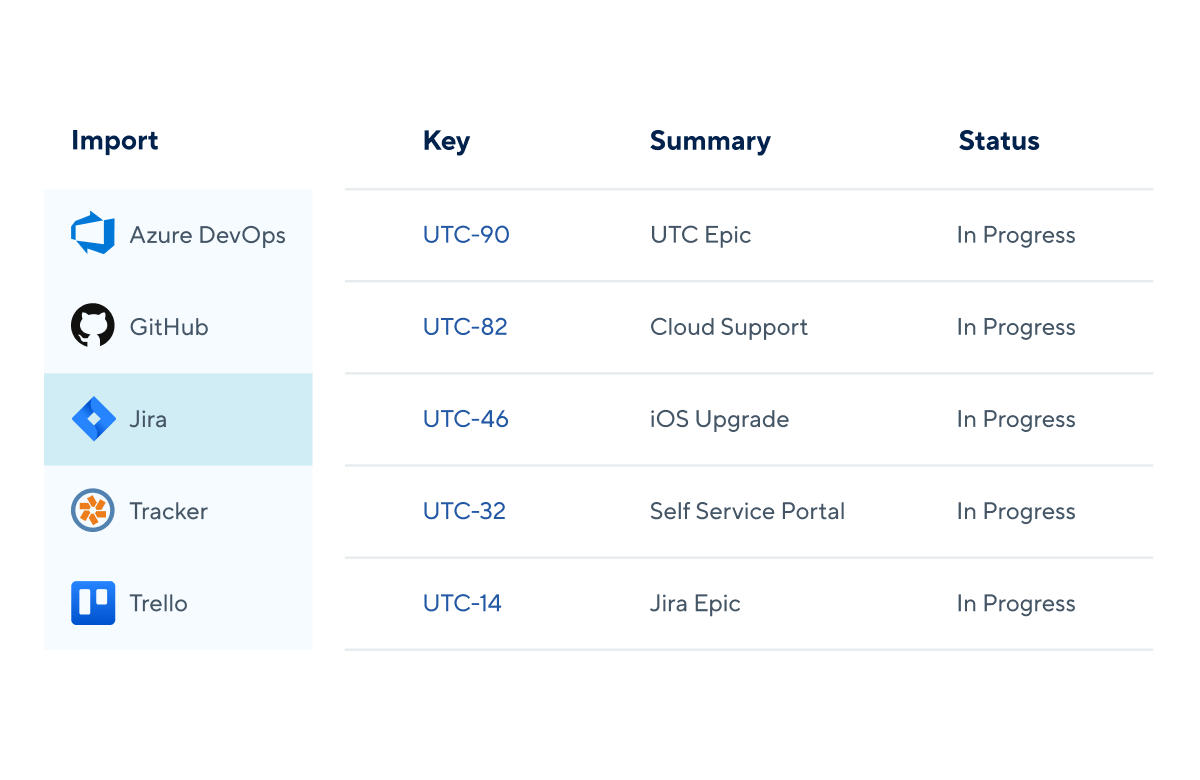The image size is (1200, 780).
Task: Click the Azure DevOps logo icon
Action: (93, 234)
